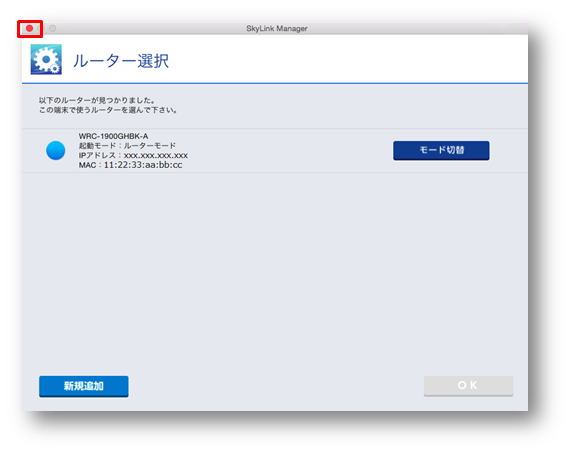Click the 起動モード:ルーターモード line
570x453 pixels.
(127, 146)
